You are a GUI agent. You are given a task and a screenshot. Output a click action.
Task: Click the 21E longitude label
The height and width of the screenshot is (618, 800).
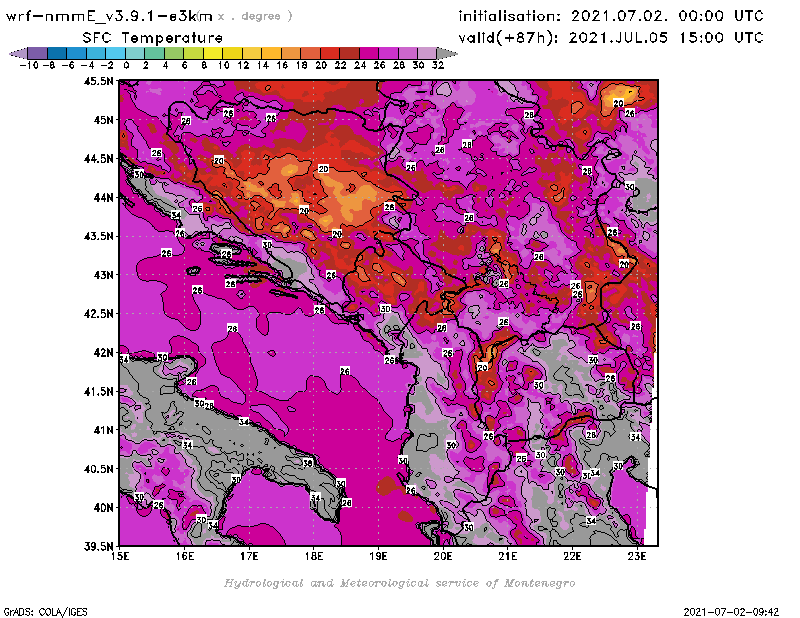[508, 556]
